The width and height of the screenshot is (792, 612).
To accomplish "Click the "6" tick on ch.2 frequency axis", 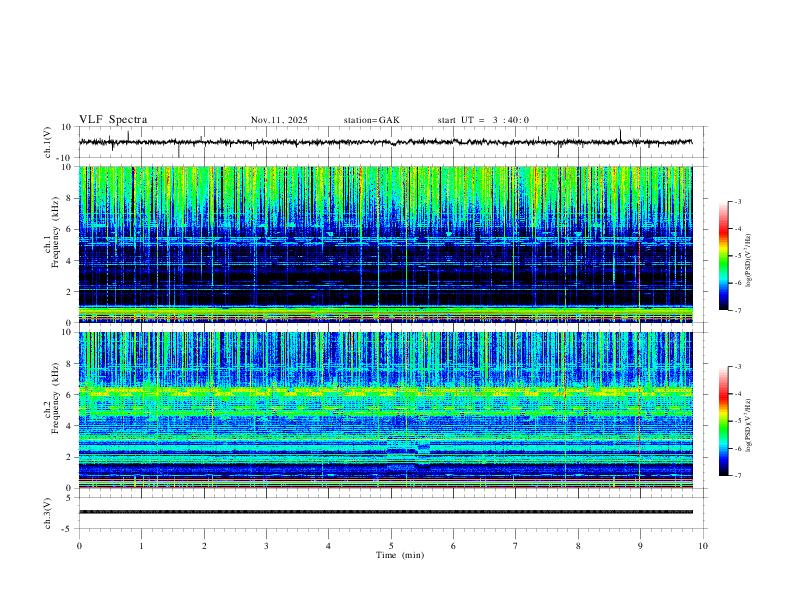I will point(70,395).
